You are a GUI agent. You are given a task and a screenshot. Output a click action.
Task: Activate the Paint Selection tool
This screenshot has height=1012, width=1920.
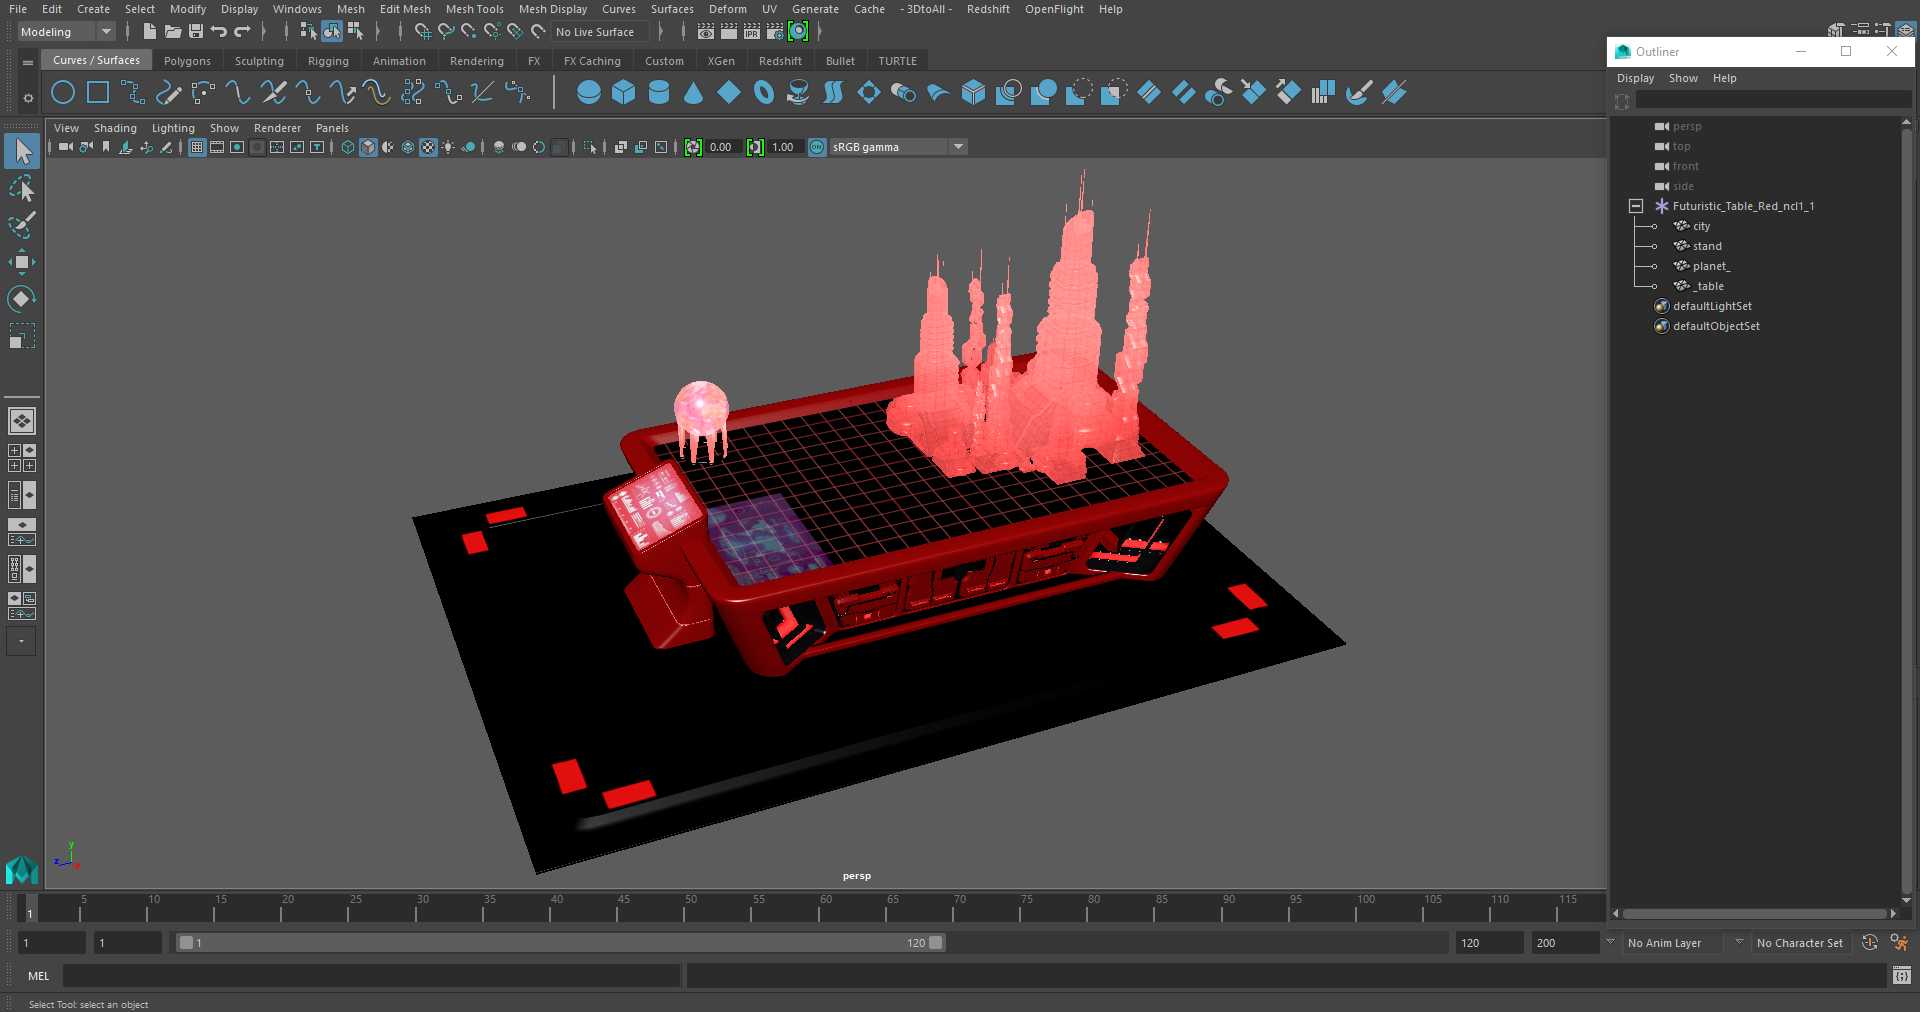click(x=22, y=225)
